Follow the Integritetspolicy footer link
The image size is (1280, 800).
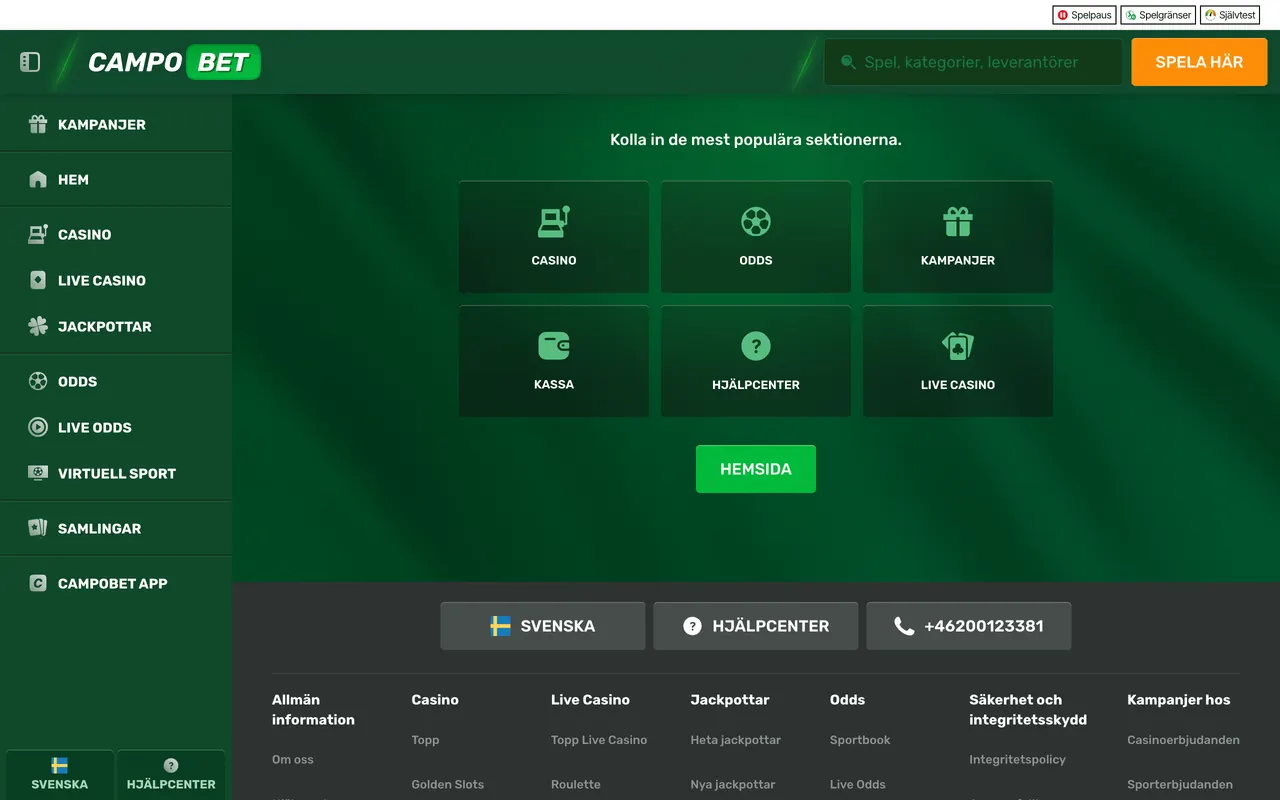pyautogui.click(x=1018, y=760)
